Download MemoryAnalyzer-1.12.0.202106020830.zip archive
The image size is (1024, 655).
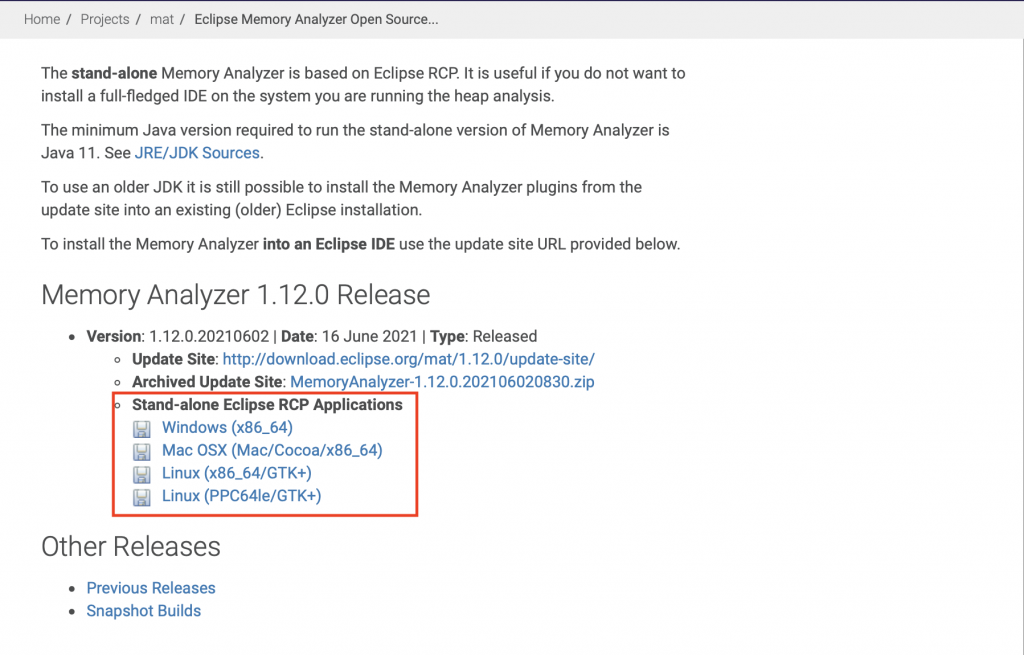pos(442,382)
